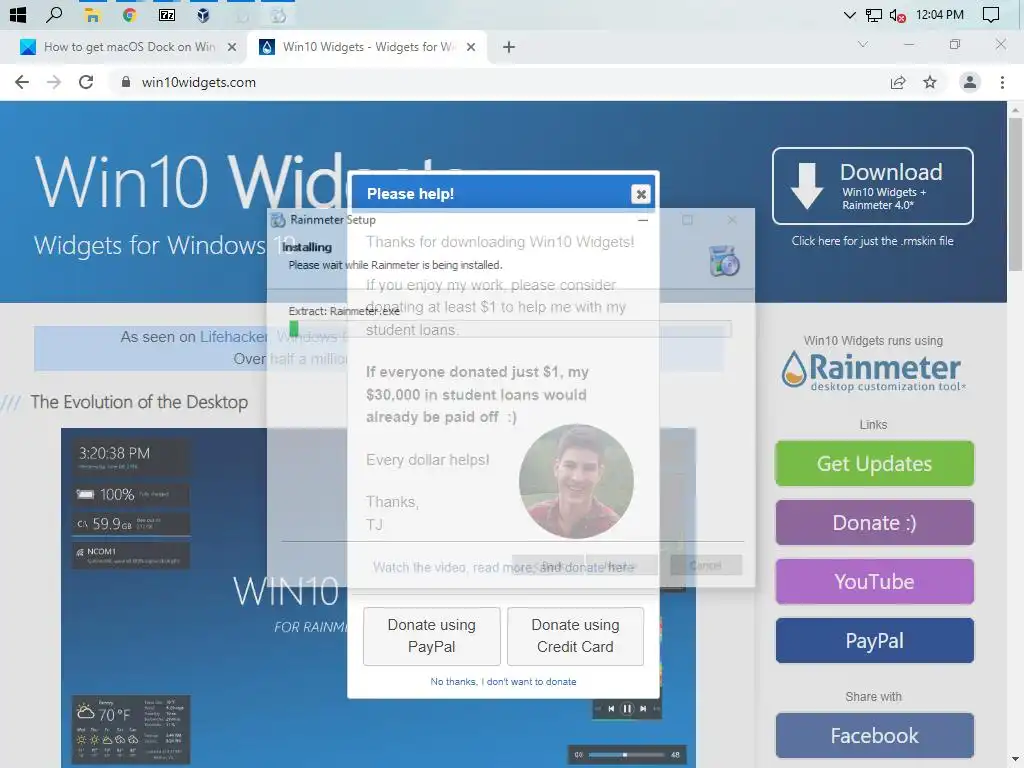Adjust the widget volume slider
The width and height of the screenshot is (1024, 768).
(627, 755)
